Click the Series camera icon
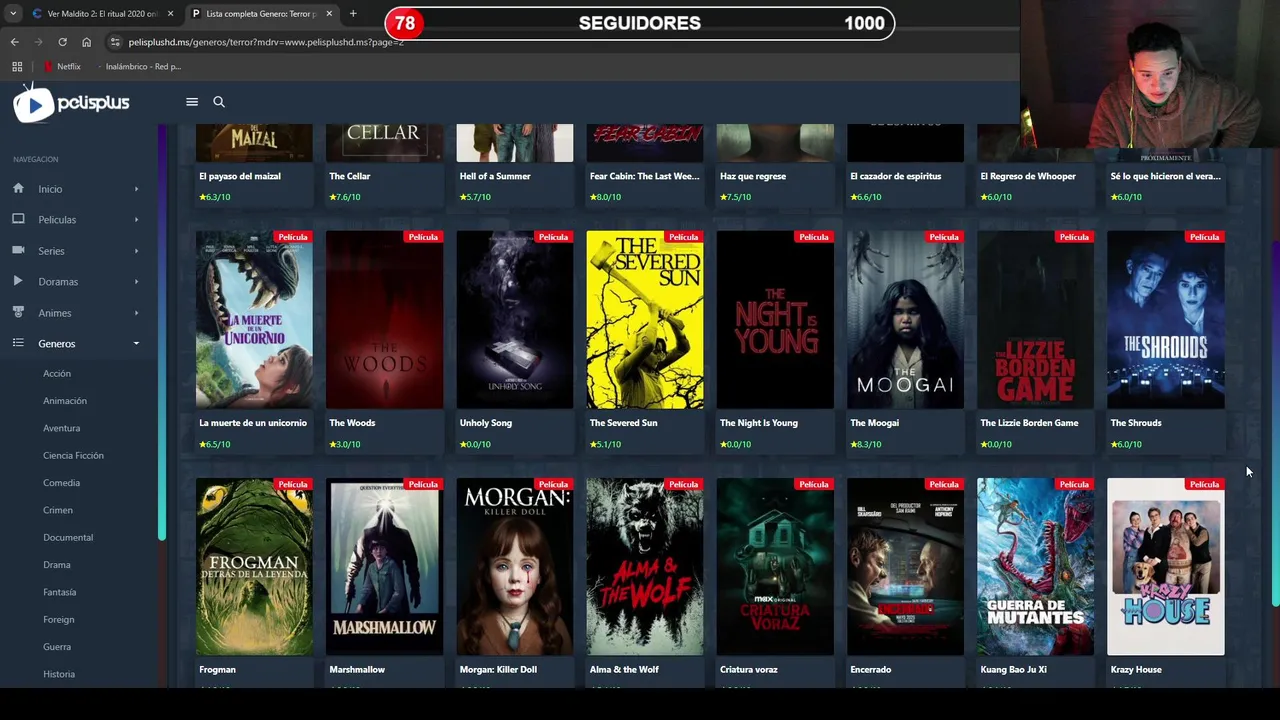 point(18,250)
